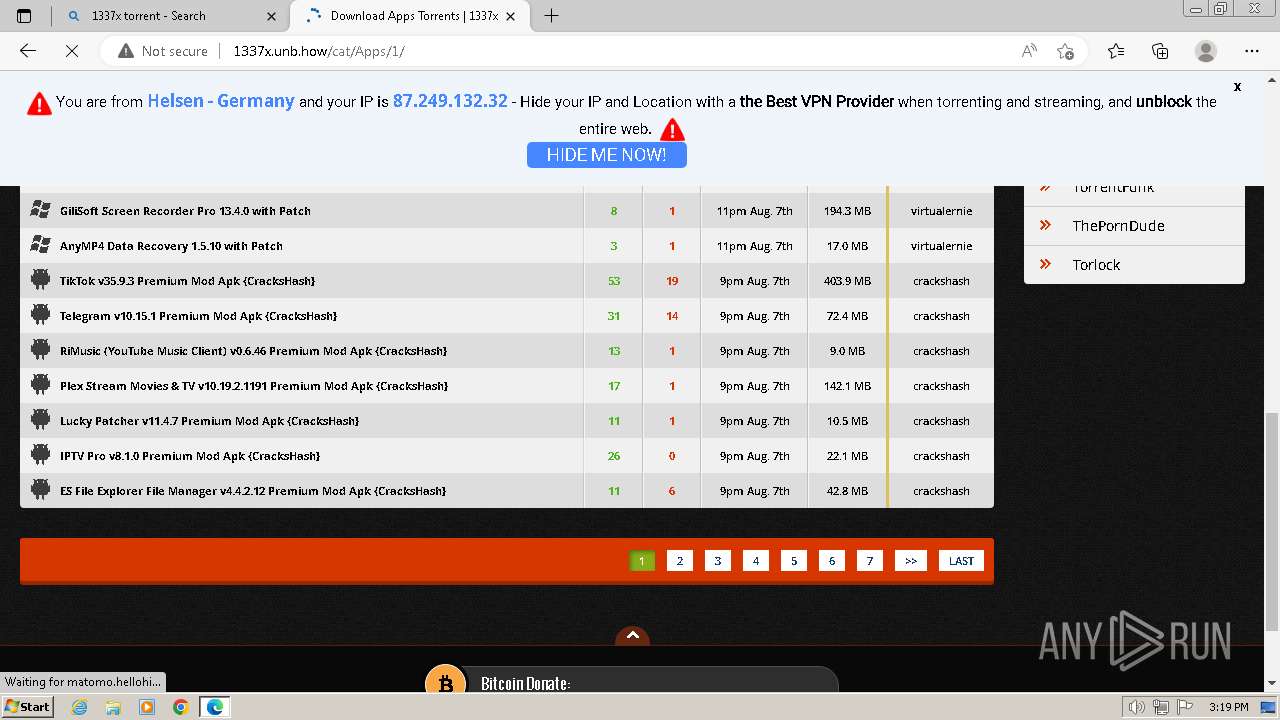This screenshot has width=1280, height=720.
Task: Open Telegram v10.15.1 Premium Mod Apk
Action: tap(198, 316)
